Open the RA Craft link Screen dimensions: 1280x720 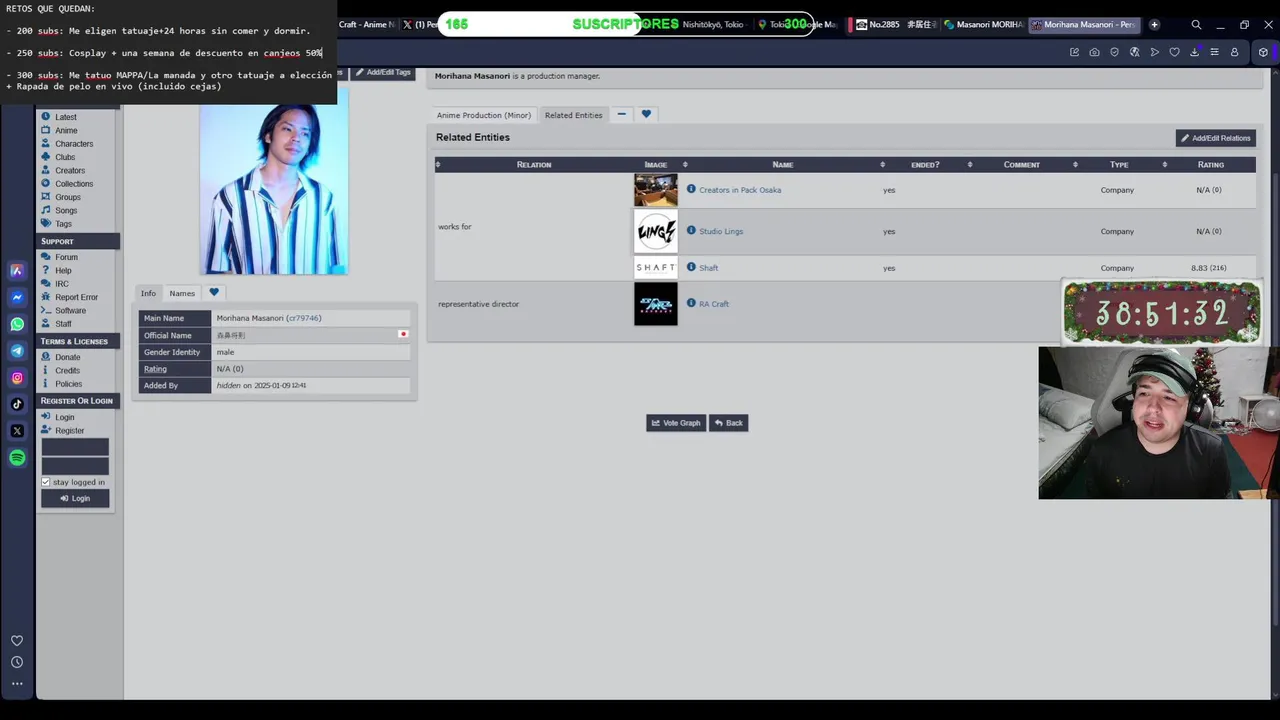point(714,304)
